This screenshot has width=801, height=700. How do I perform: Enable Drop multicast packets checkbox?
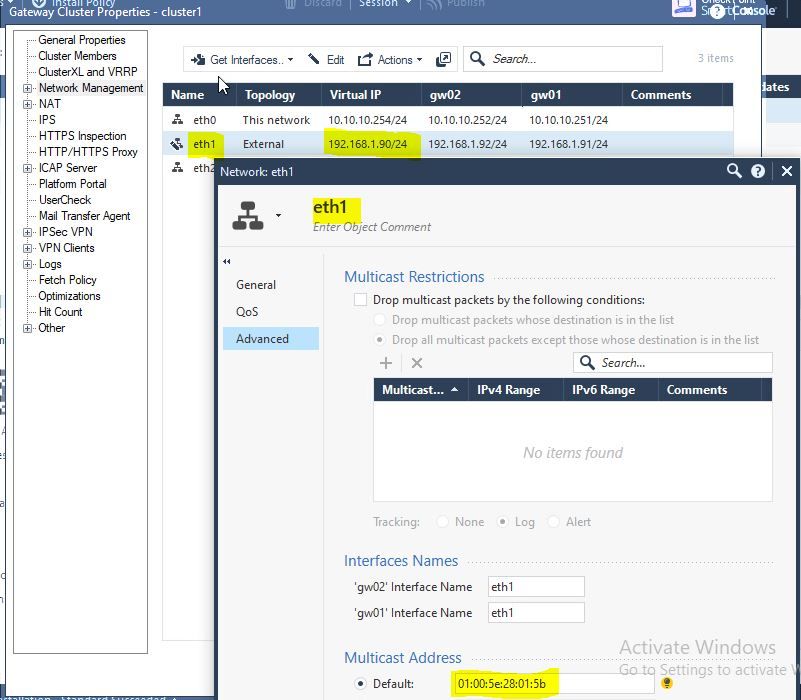pyautogui.click(x=360, y=300)
